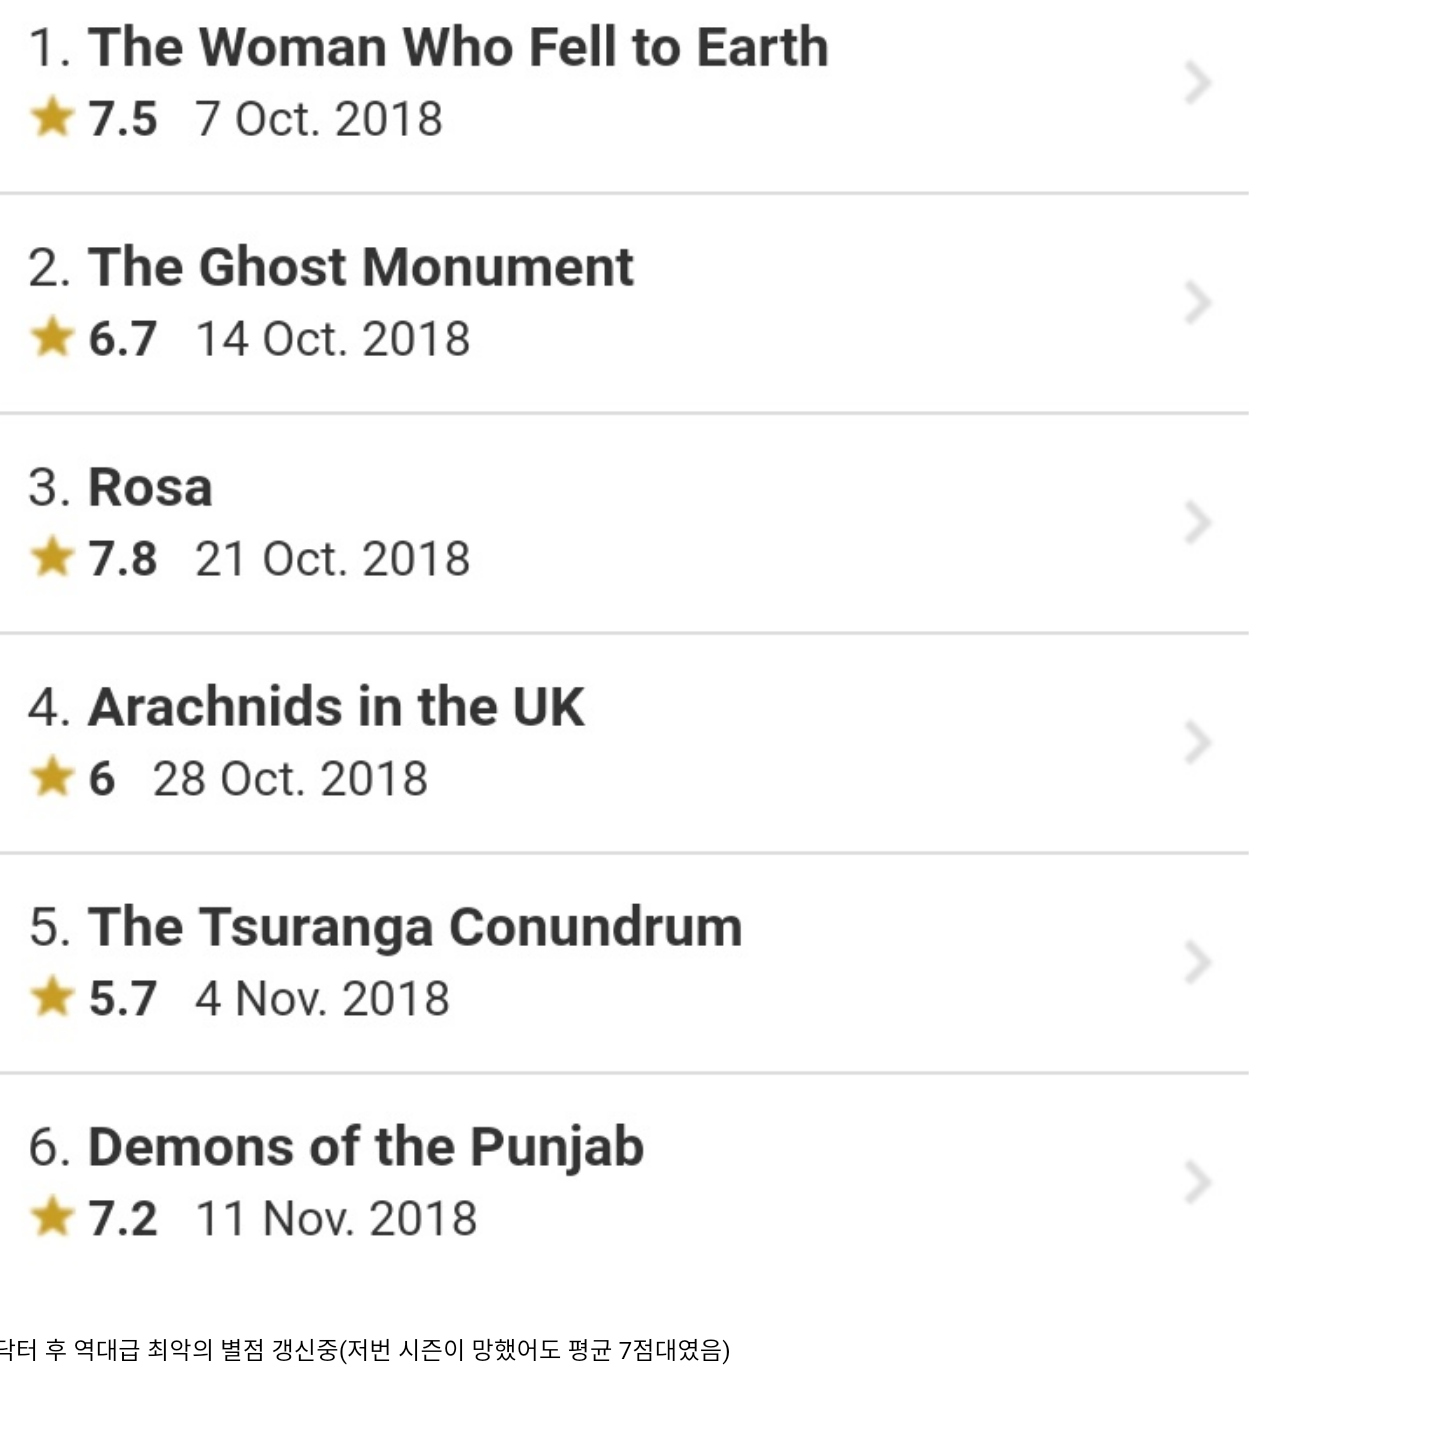Click the star icon beside rating 6.7
The image size is (1438, 1450).
click(52, 337)
